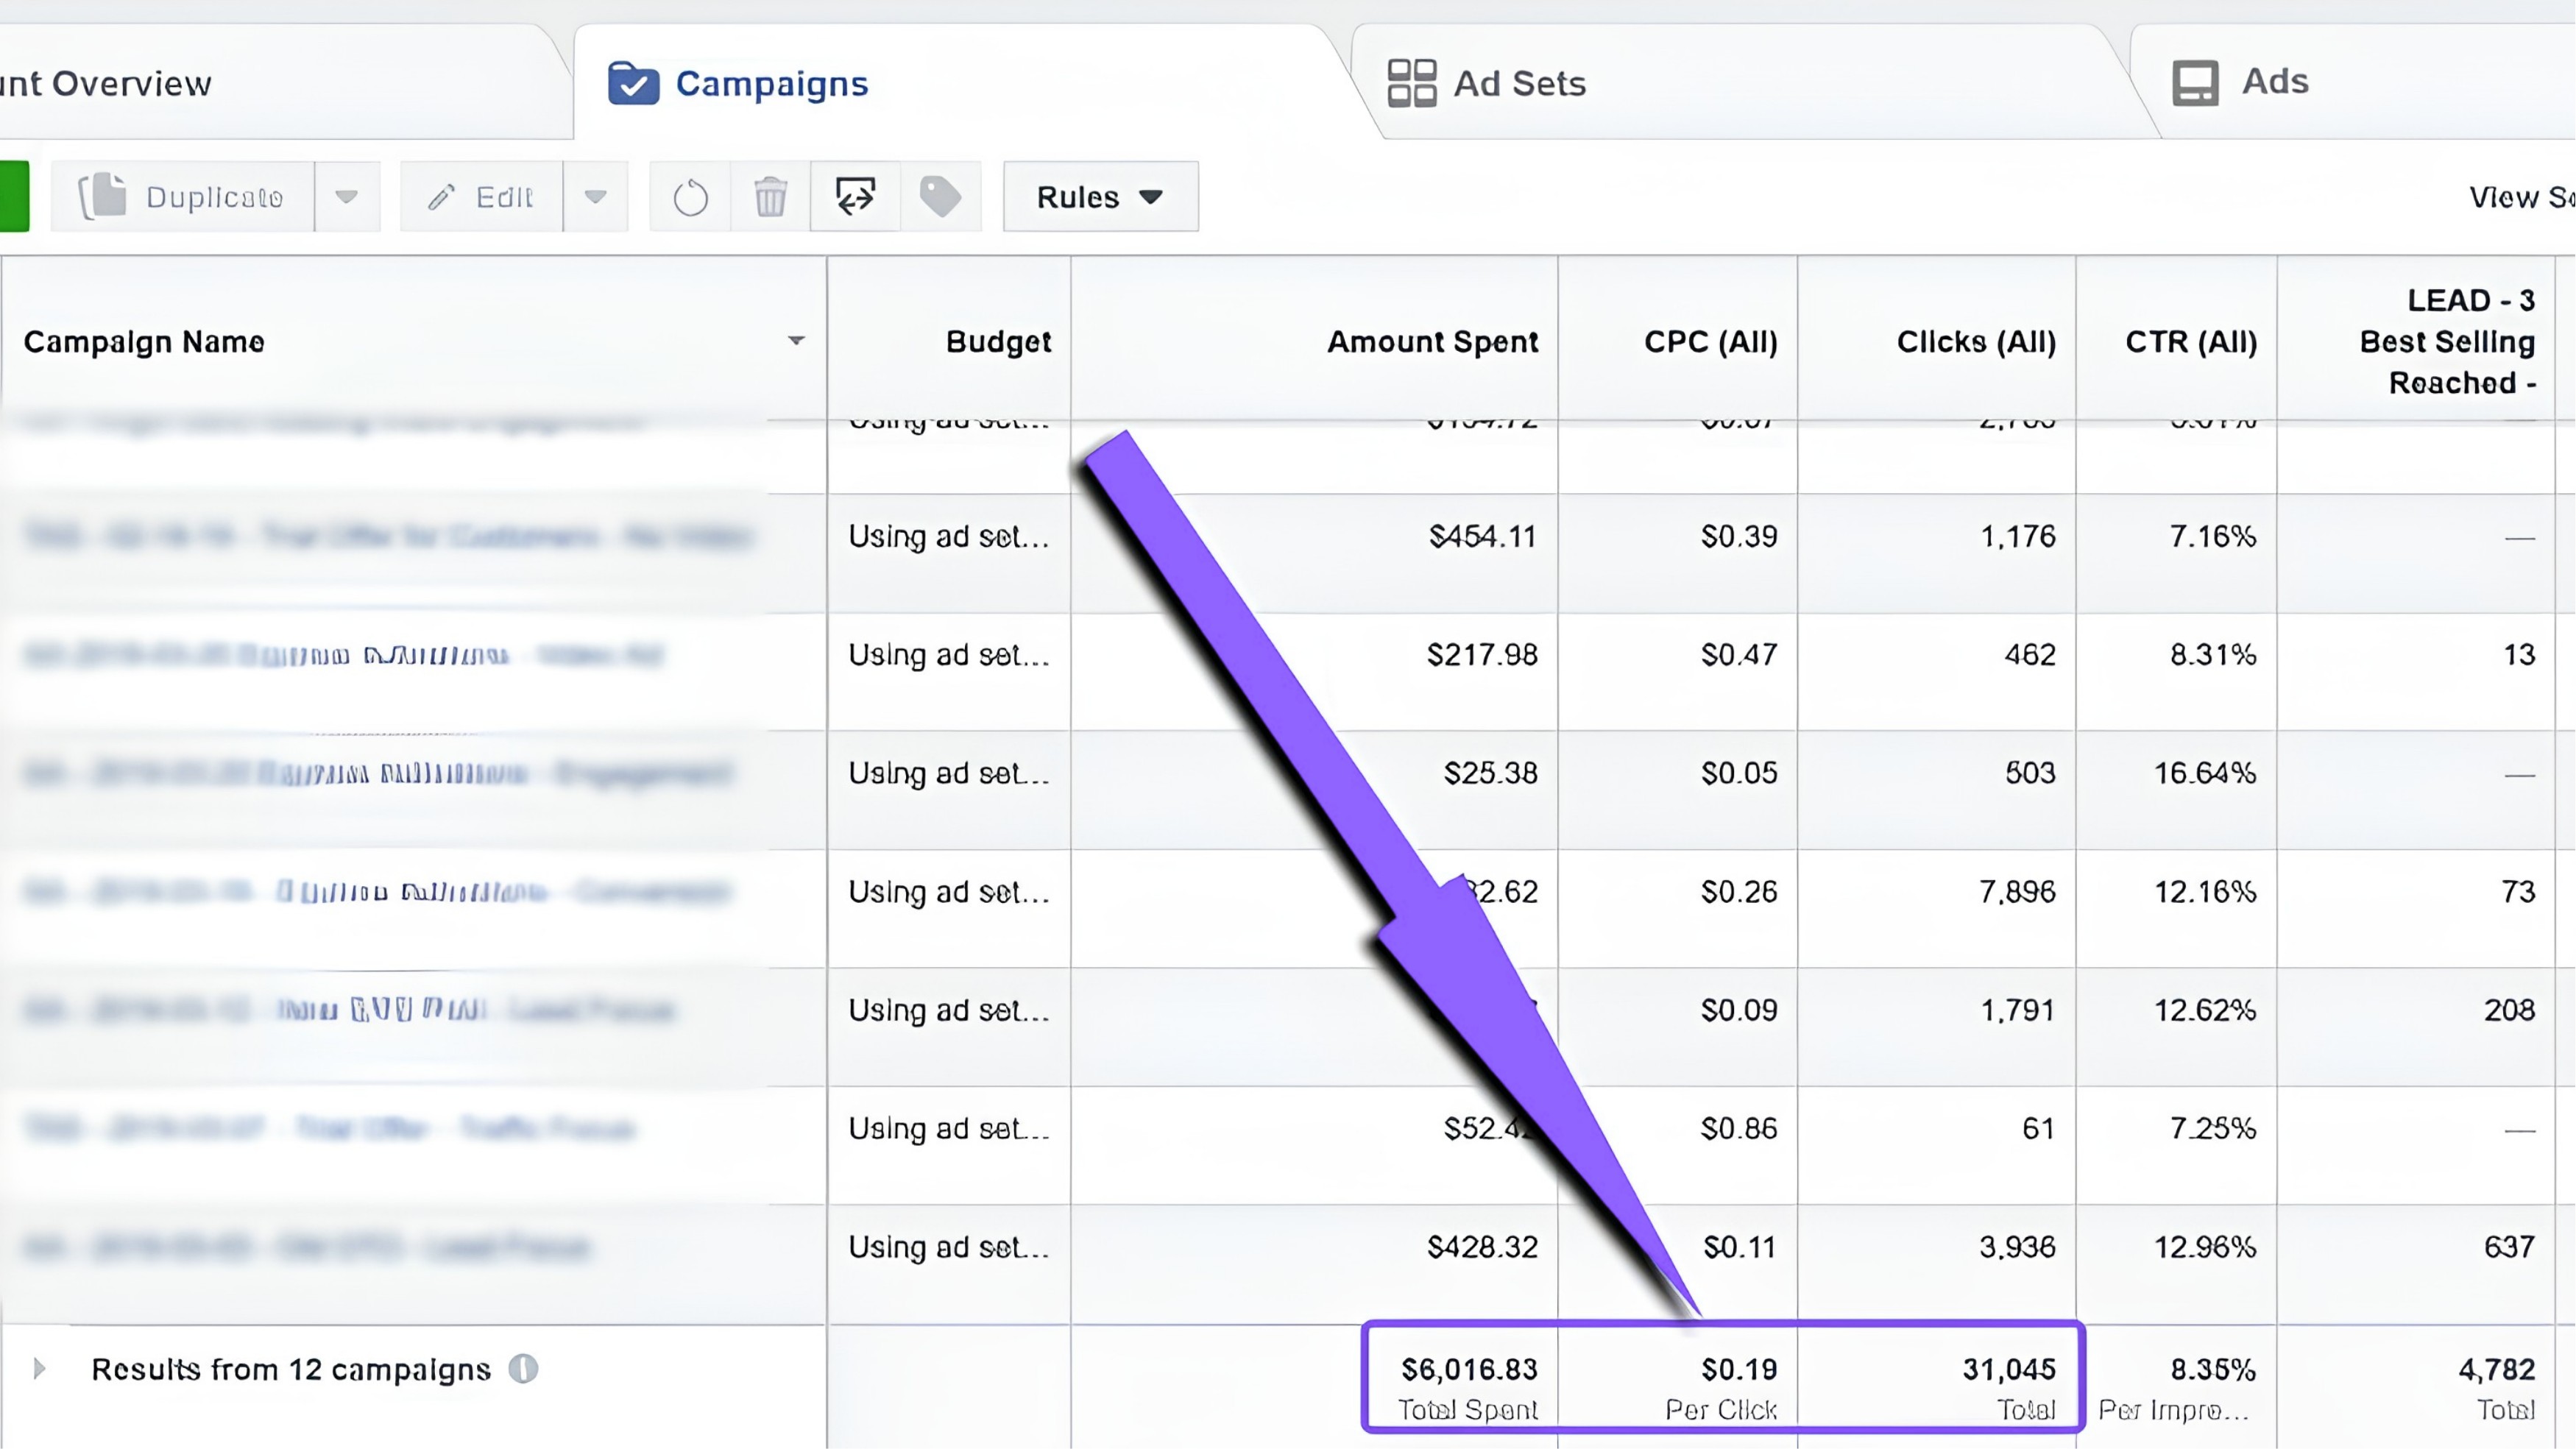The width and height of the screenshot is (2576, 1449).
Task: Click the Ads tab monitor icon
Action: click(x=2196, y=83)
